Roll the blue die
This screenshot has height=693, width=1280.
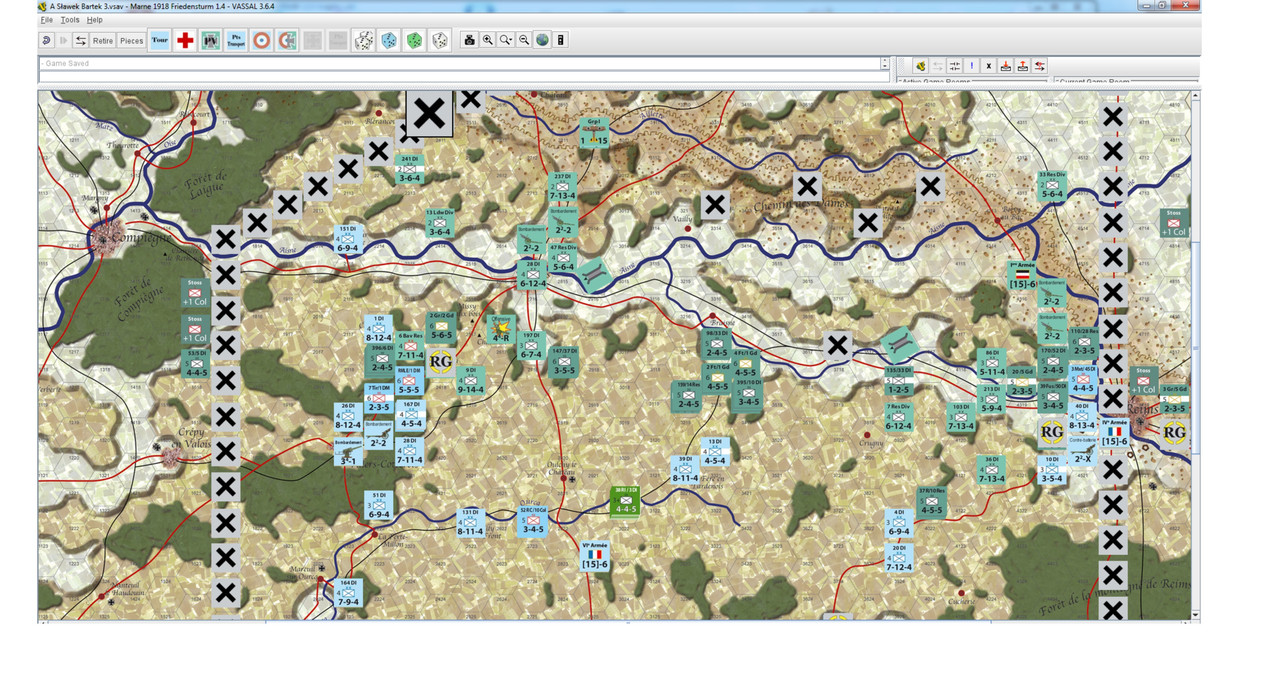[x=389, y=40]
